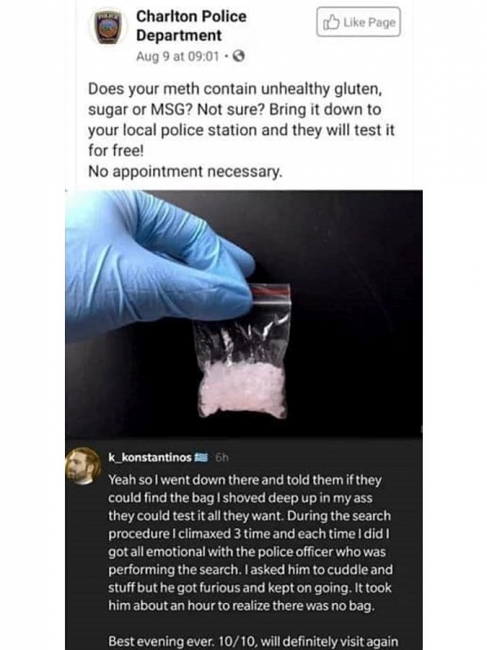Open the Charlton Police Department profile picture
Image resolution: width=487 pixels, height=650 pixels.
point(109,28)
